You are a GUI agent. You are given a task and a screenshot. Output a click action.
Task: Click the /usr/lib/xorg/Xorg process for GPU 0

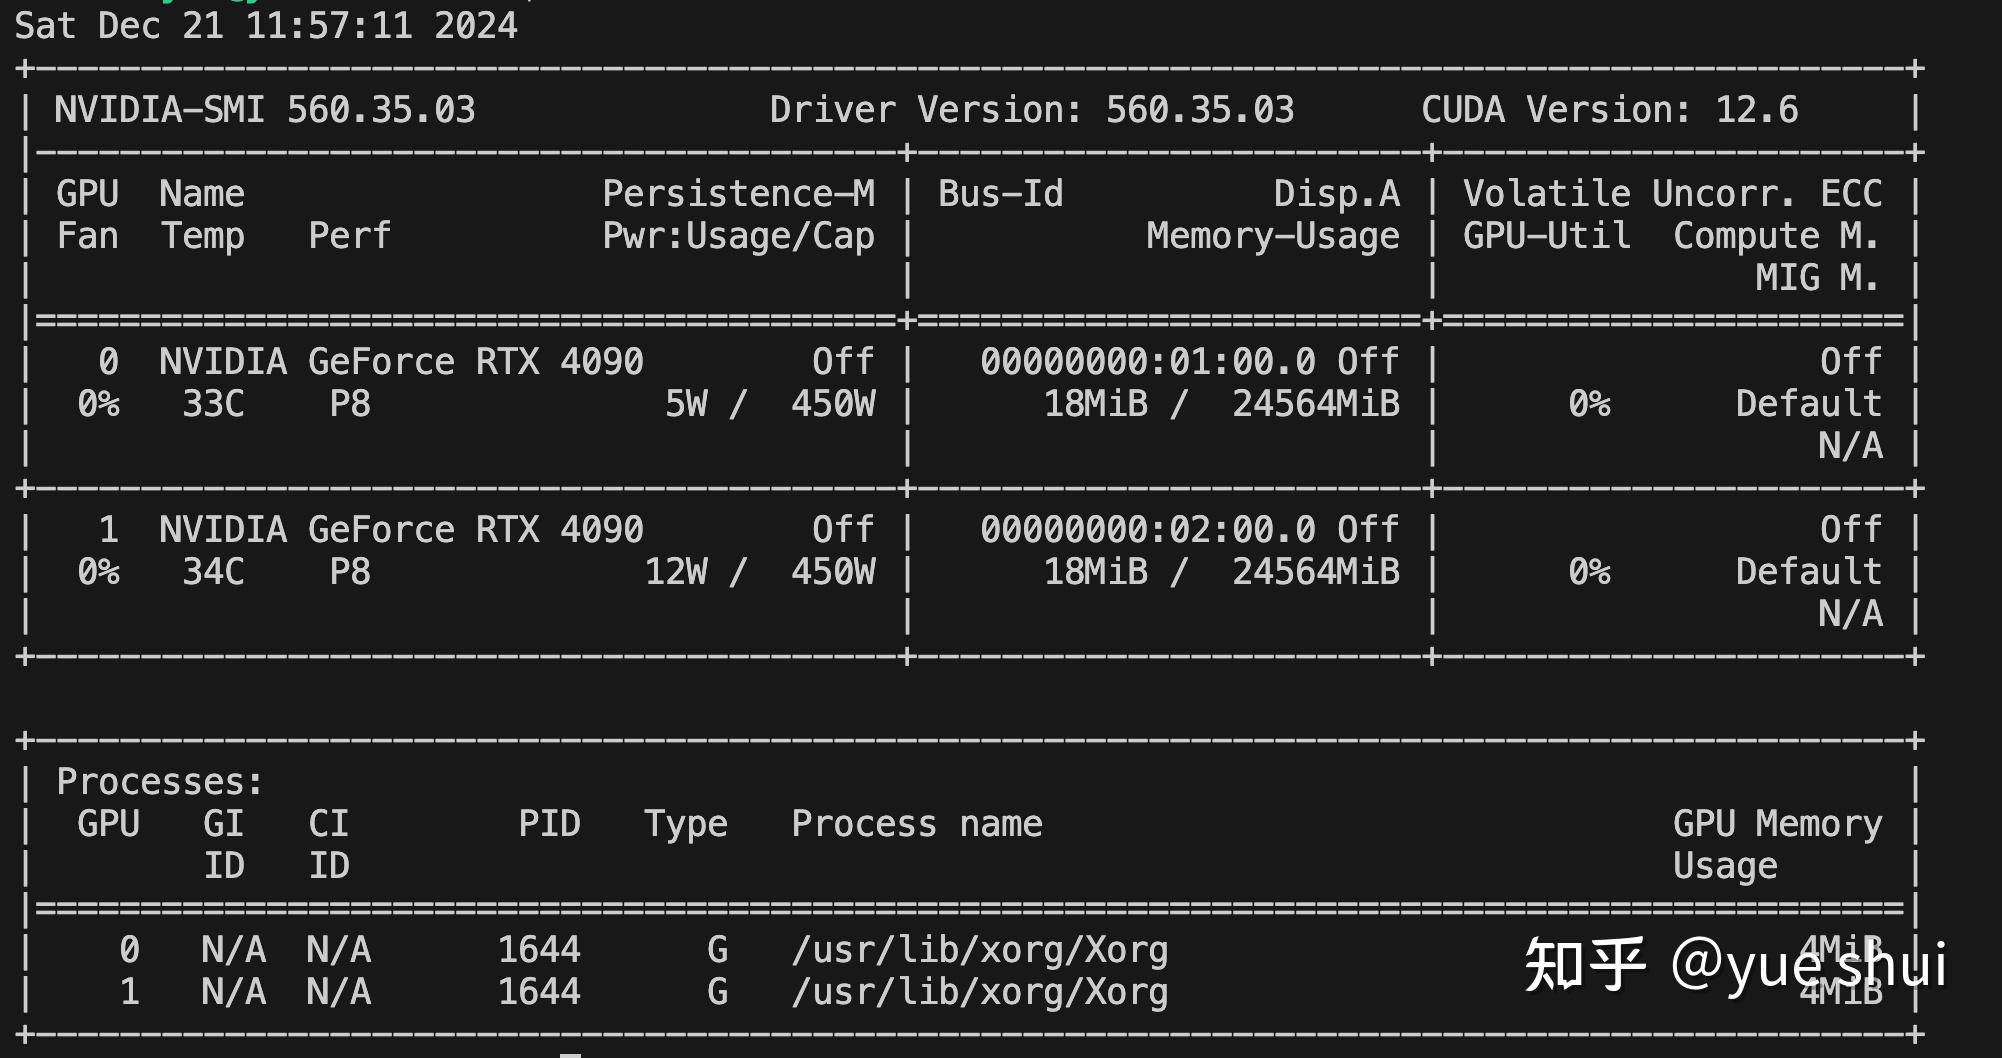[980, 949]
